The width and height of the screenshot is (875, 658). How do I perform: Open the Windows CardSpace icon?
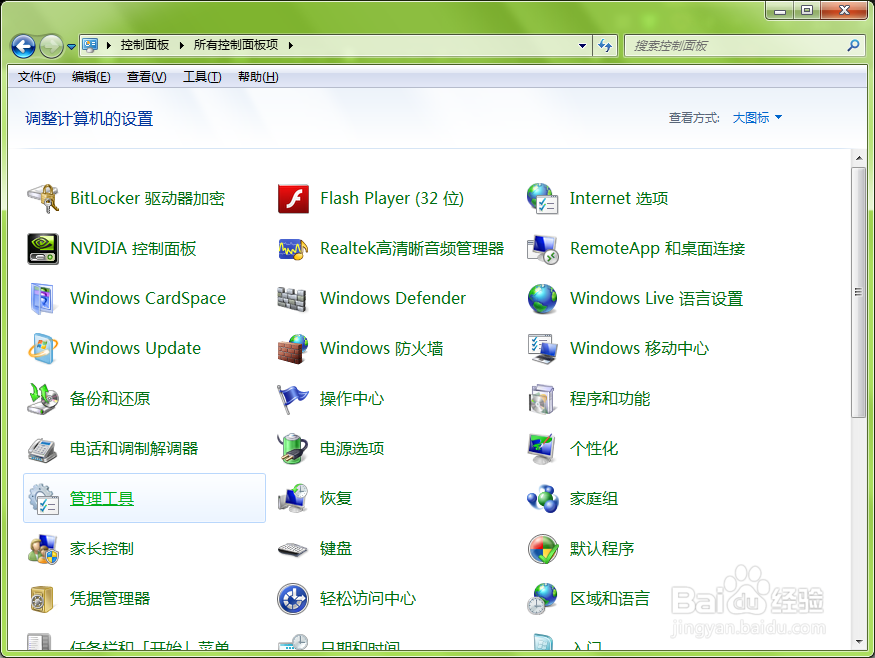tap(43, 299)
